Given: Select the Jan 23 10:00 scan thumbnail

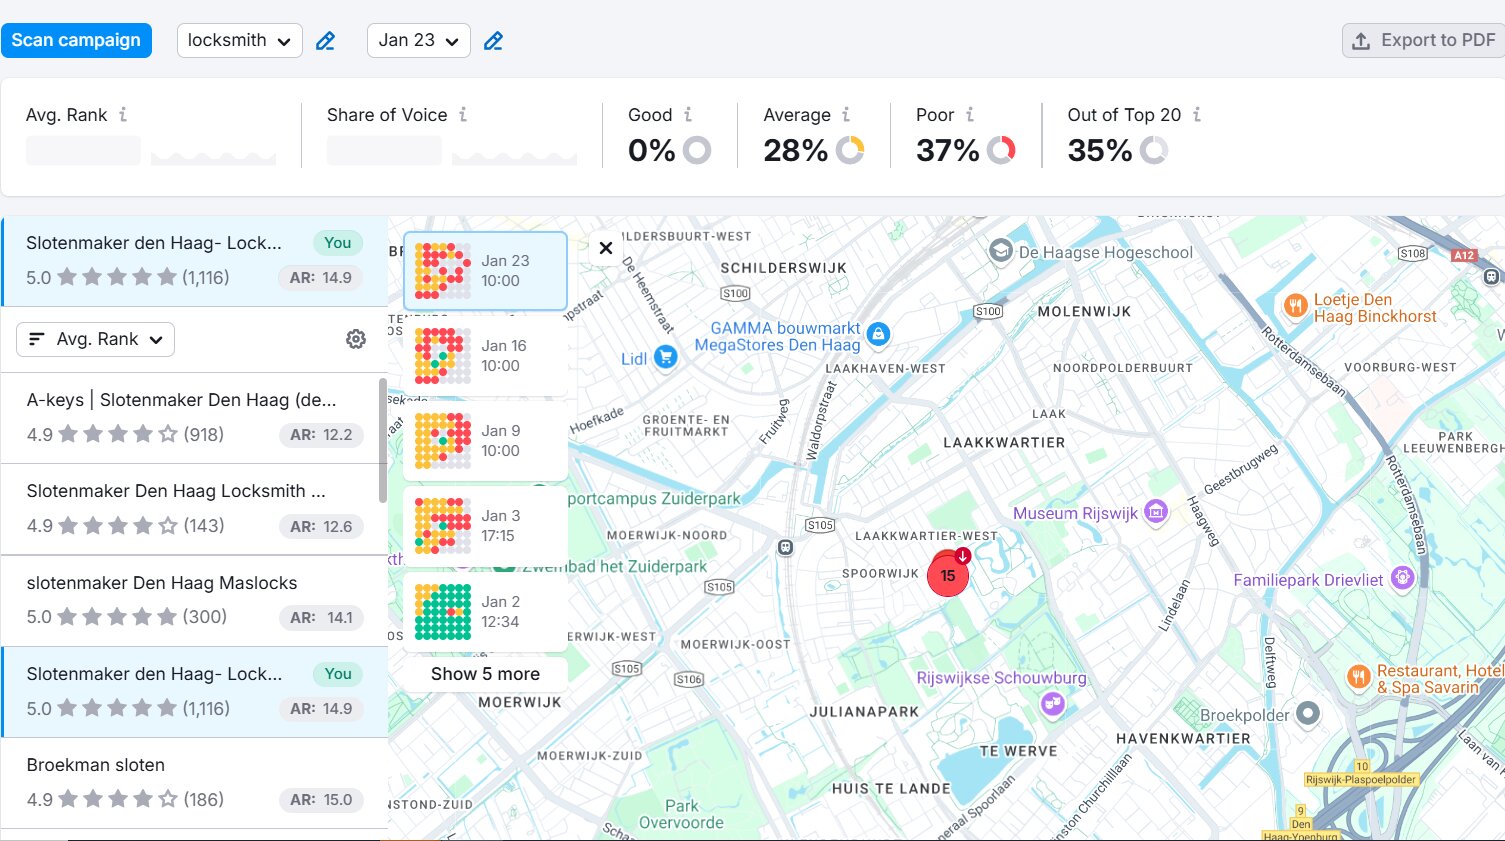Looking at the screenshot, I should [485, 271].
